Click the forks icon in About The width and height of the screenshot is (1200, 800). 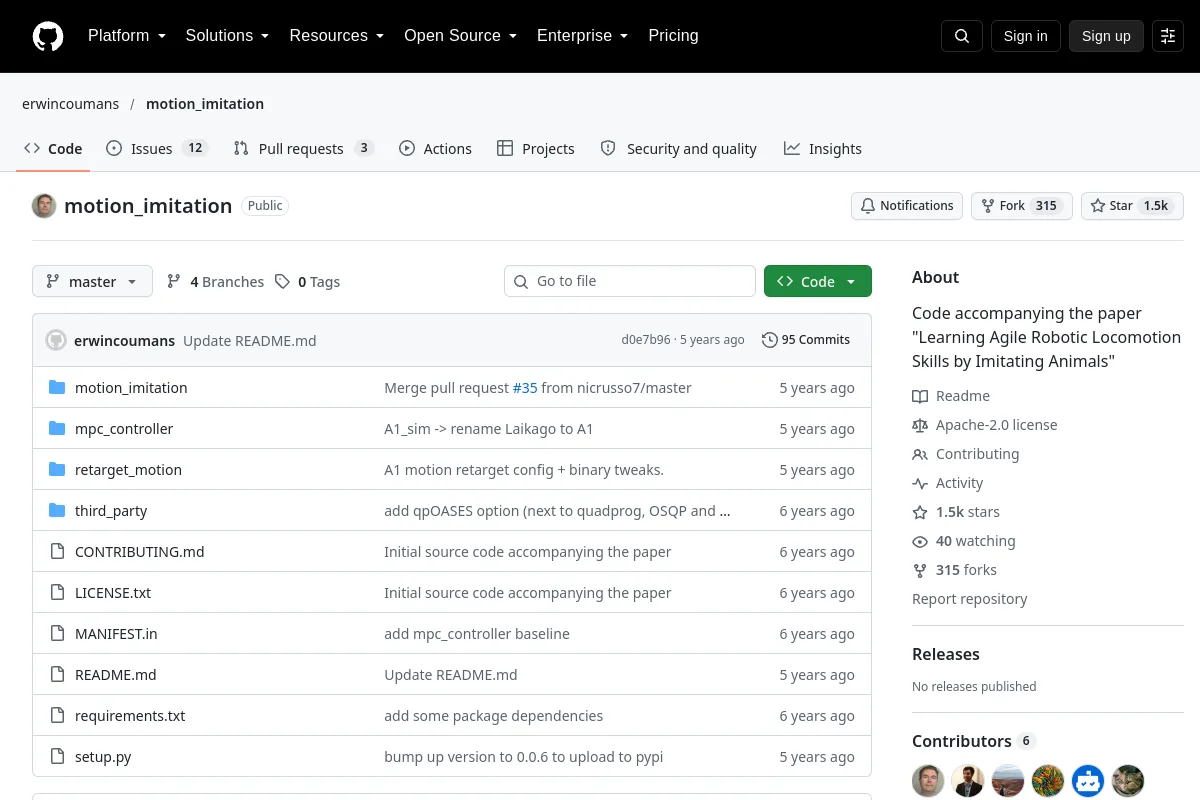click(920, 570)
